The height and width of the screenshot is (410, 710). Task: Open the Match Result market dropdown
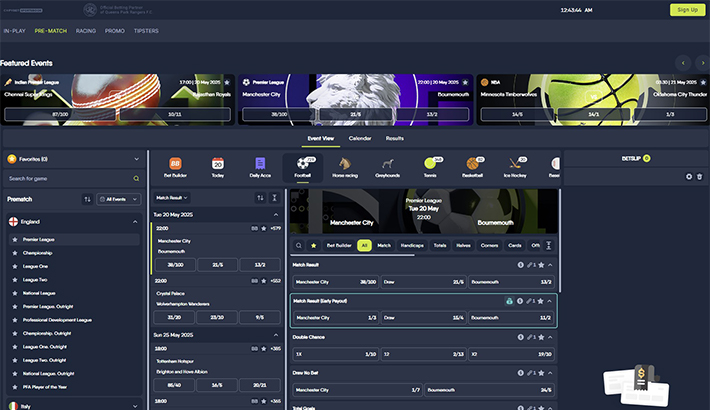coord(172,198)
